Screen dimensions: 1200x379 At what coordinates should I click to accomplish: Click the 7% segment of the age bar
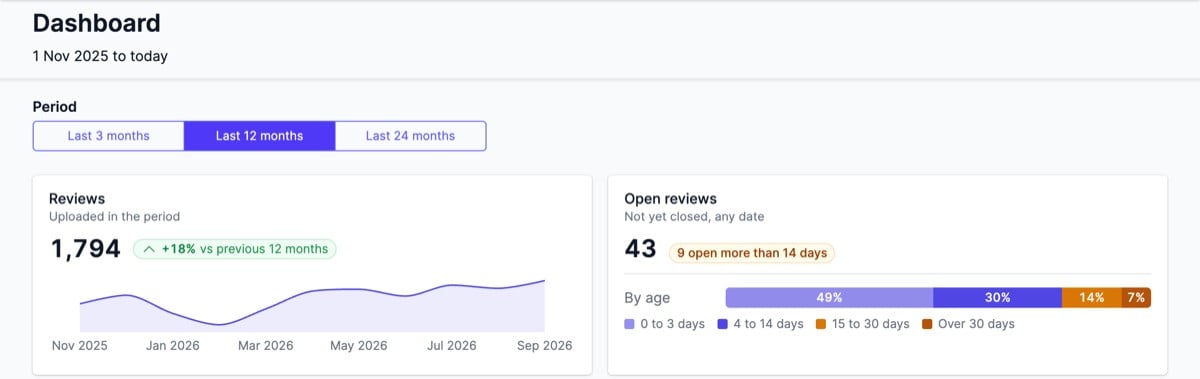tap(1136, 298)
